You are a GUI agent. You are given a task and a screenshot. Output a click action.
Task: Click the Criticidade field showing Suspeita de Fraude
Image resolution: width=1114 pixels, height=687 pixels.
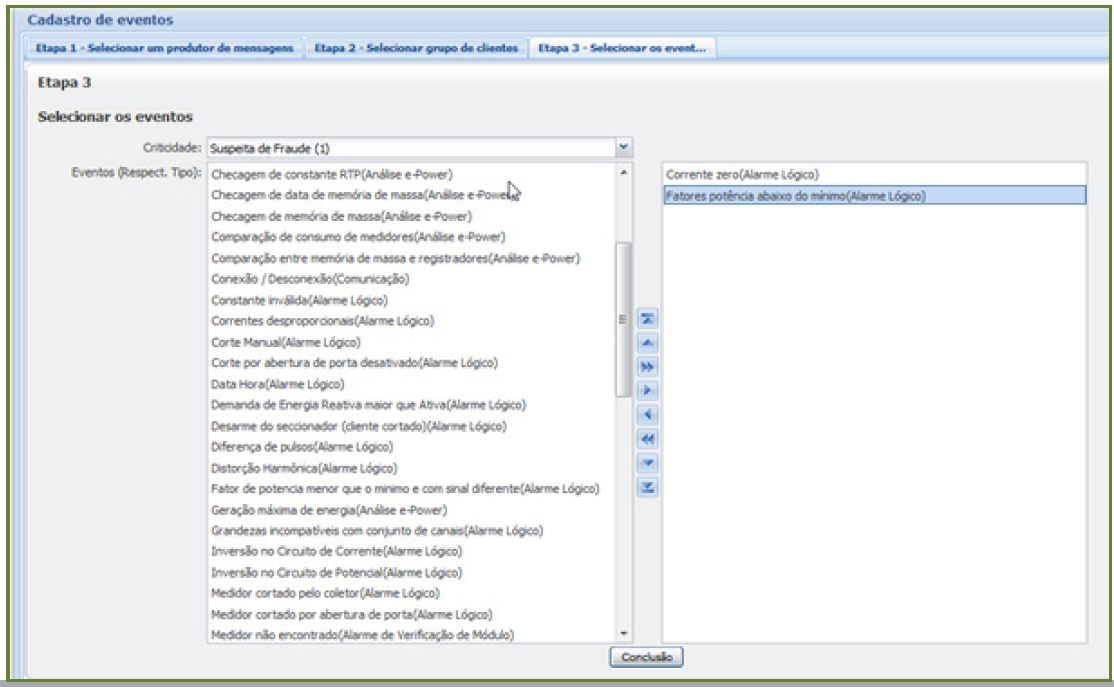pos(410,148)
